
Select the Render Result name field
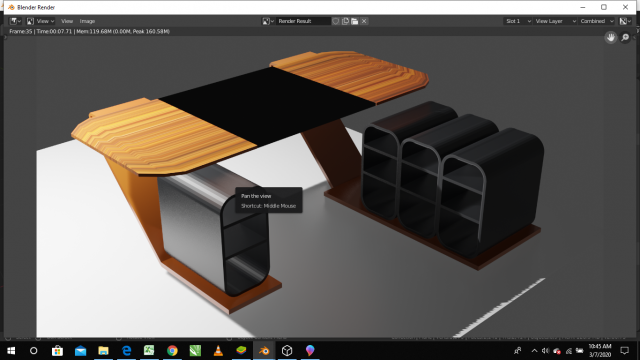pyautogui.click(x=303, y=21)
